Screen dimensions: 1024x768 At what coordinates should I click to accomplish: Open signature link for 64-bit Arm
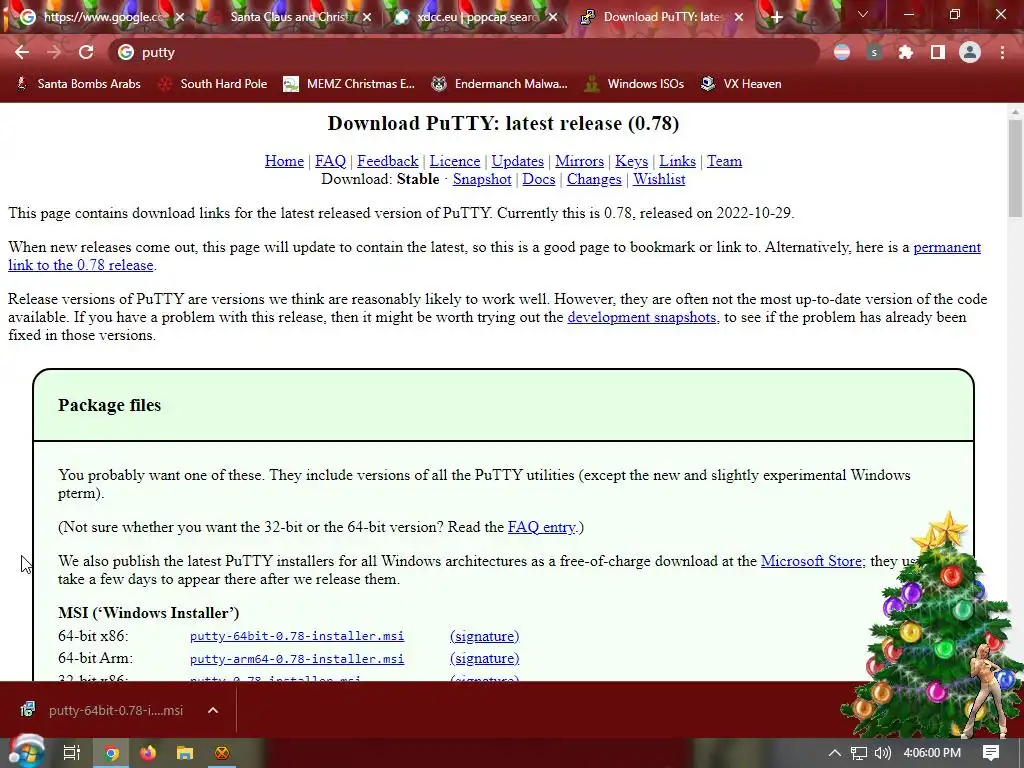click(x=485, y=658)
